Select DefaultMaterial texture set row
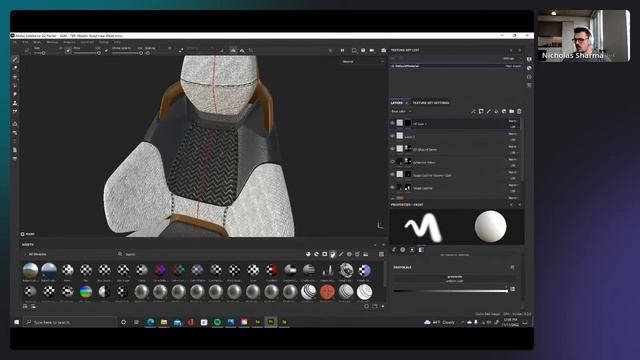Screen dimensions: 640x360 pyautogui.click(x=456, y=66)
